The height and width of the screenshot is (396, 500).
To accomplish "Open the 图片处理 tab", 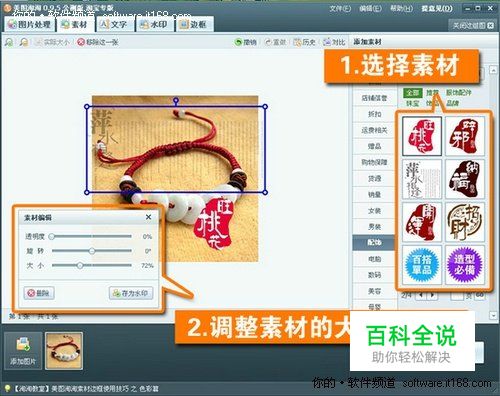I will click(x=29, y=25).
